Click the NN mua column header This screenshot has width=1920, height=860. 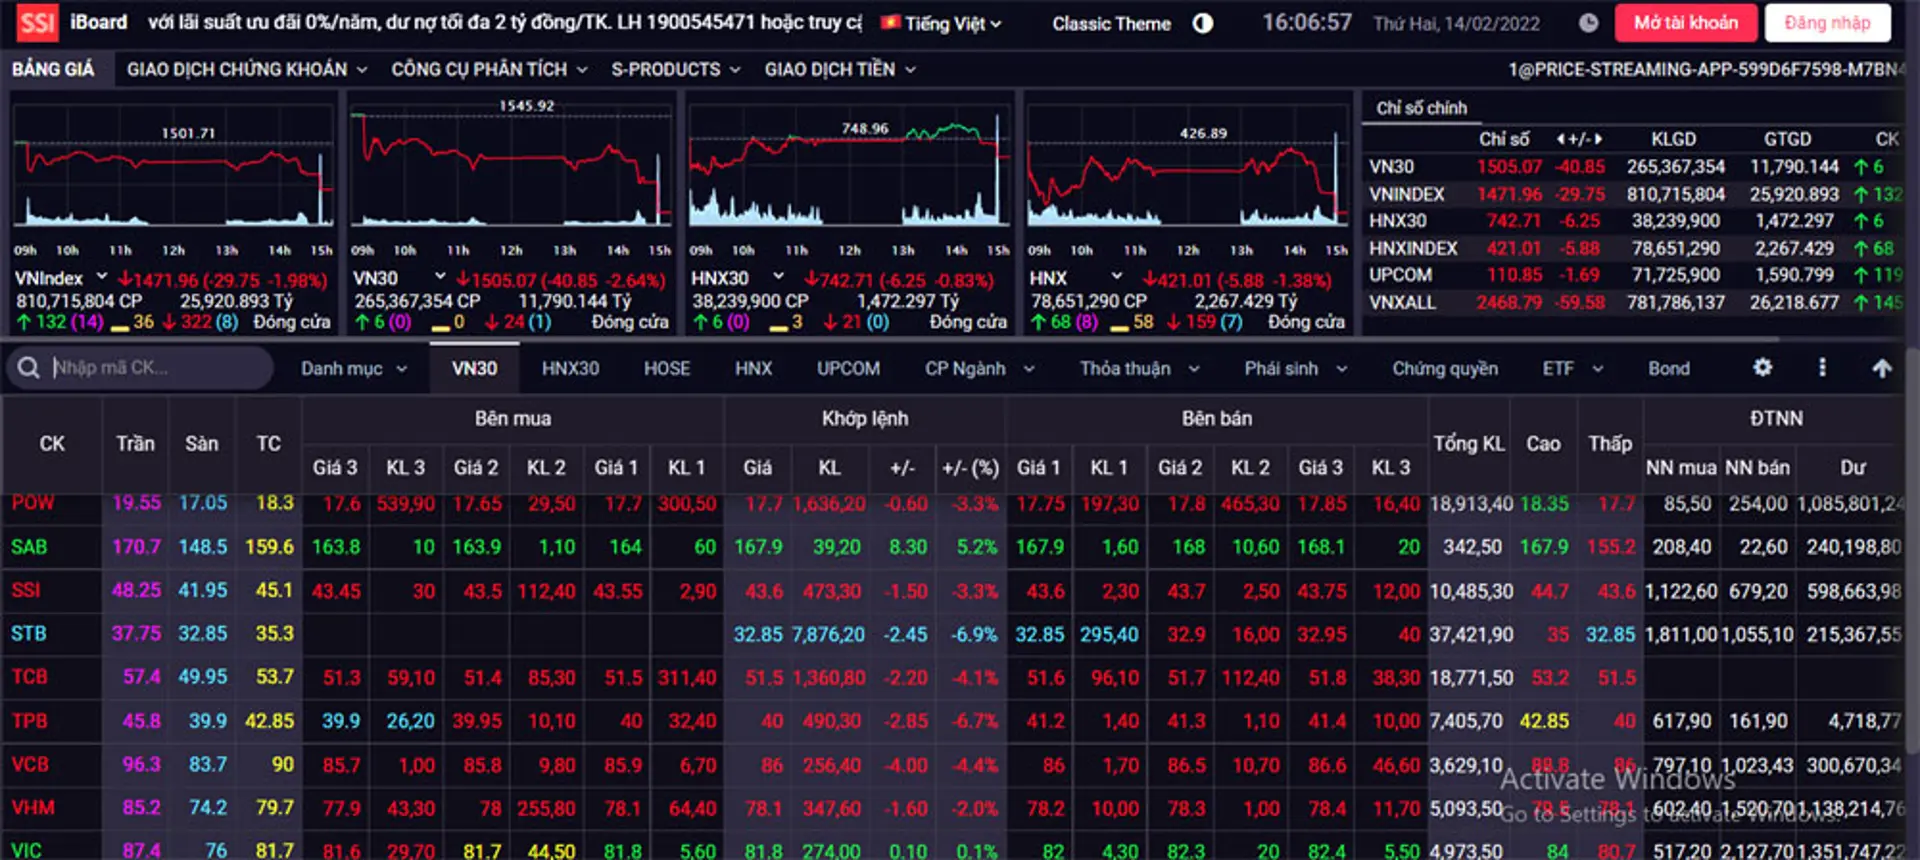point(1681,468)
